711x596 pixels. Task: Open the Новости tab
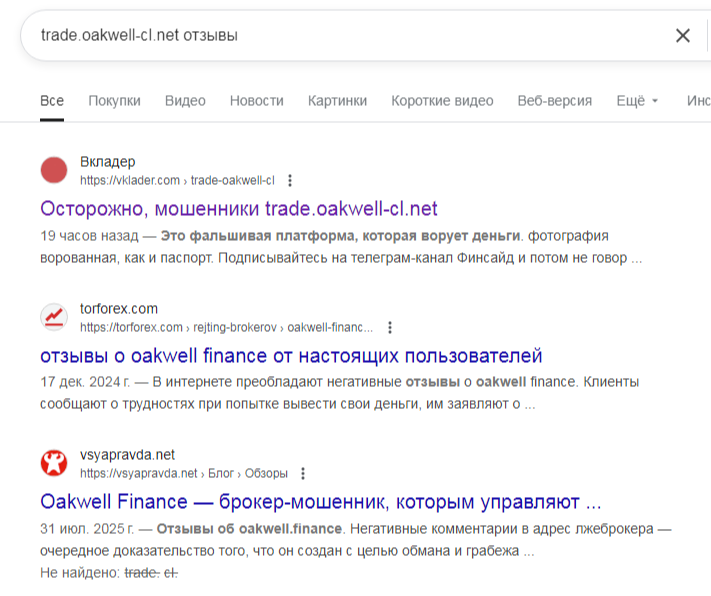tap(256, 101)
